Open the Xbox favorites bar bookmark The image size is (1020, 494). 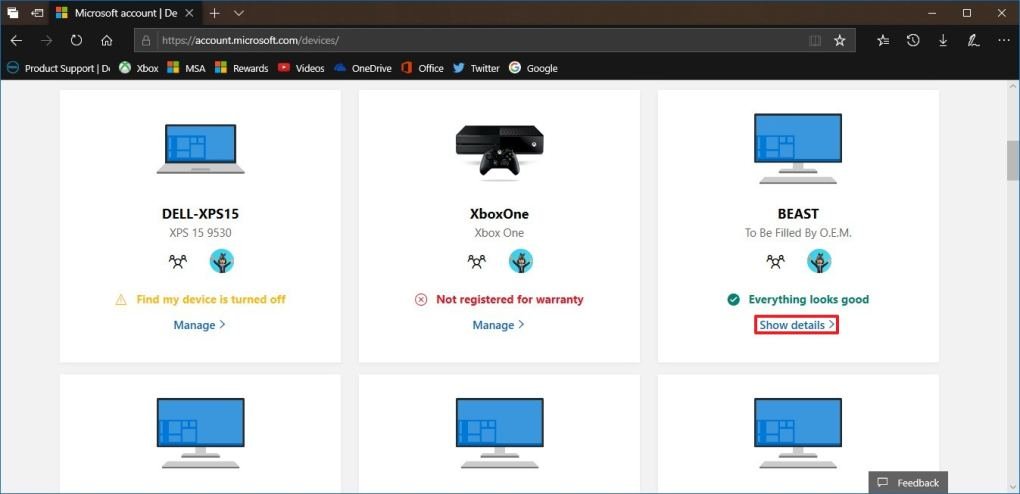tap(138, 68)
